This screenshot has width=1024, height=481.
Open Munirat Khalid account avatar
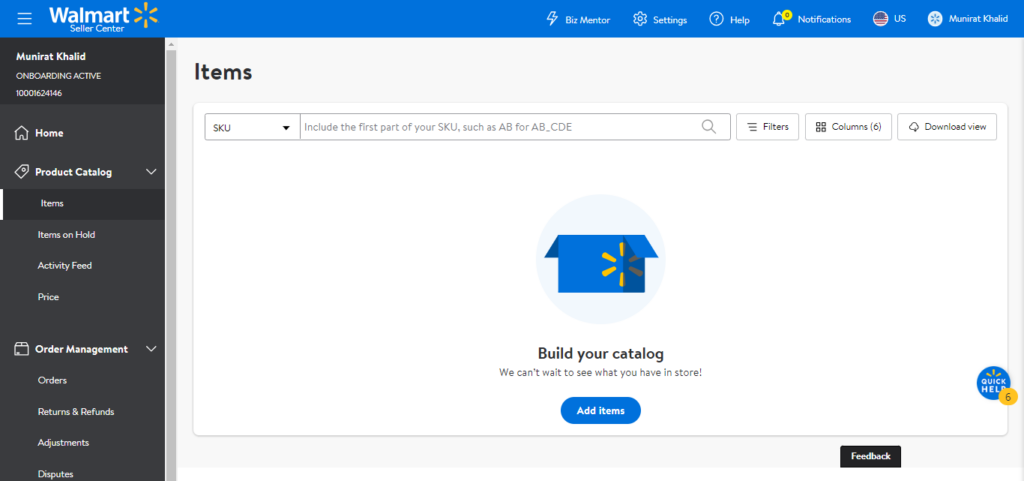coord(935,19)
